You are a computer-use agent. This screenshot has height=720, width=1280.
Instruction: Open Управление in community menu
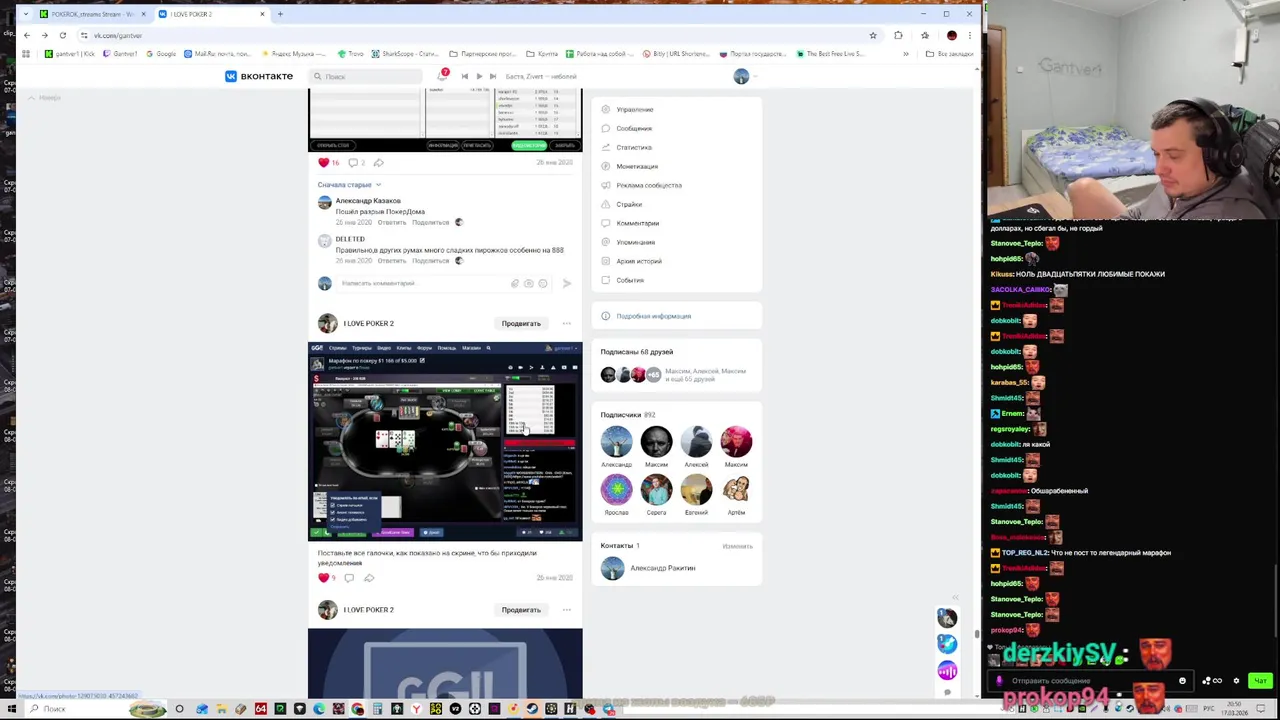[634, 109]
